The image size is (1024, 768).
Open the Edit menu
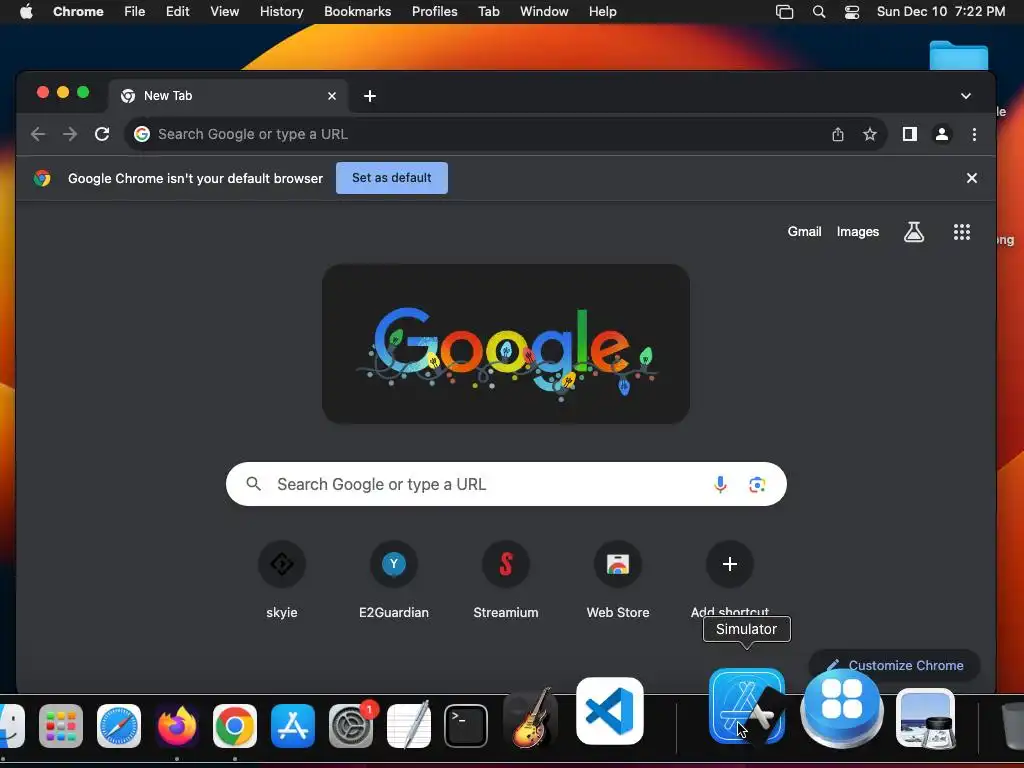(177, 12)
